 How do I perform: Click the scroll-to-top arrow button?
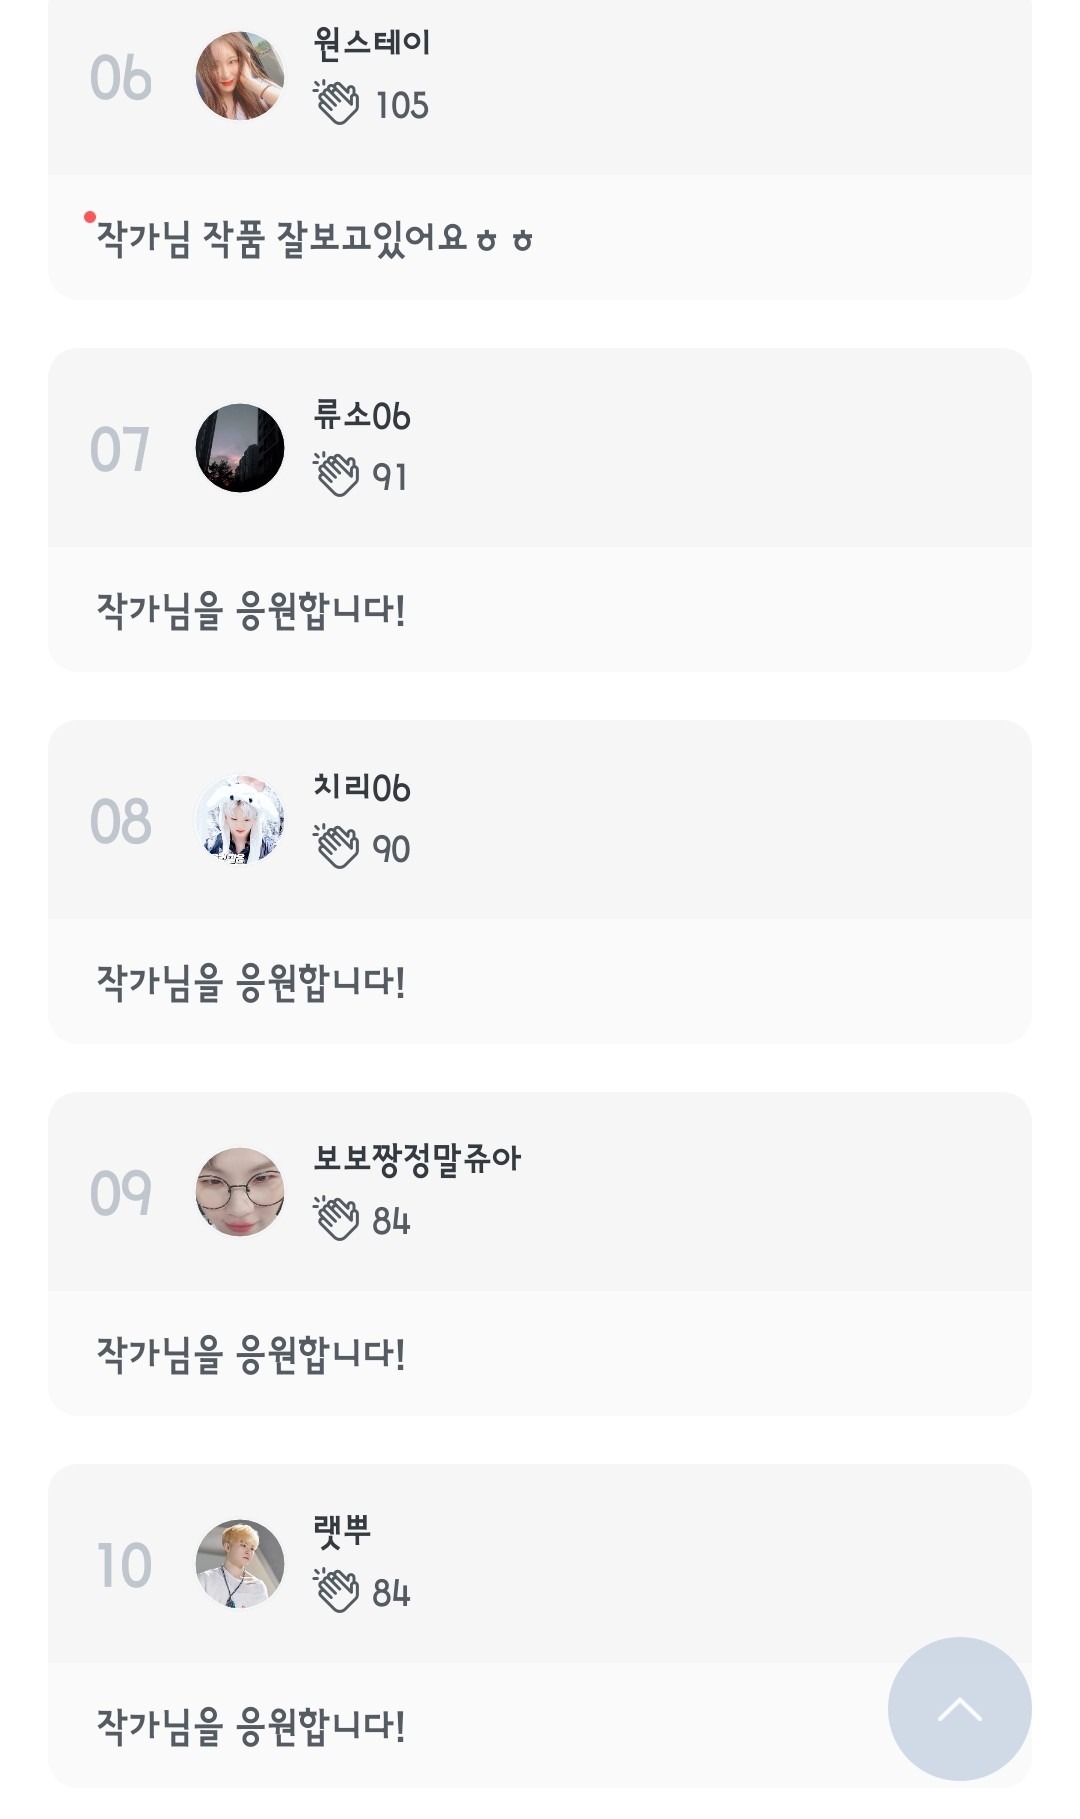pyautogui.click(x=959, y=1708)
